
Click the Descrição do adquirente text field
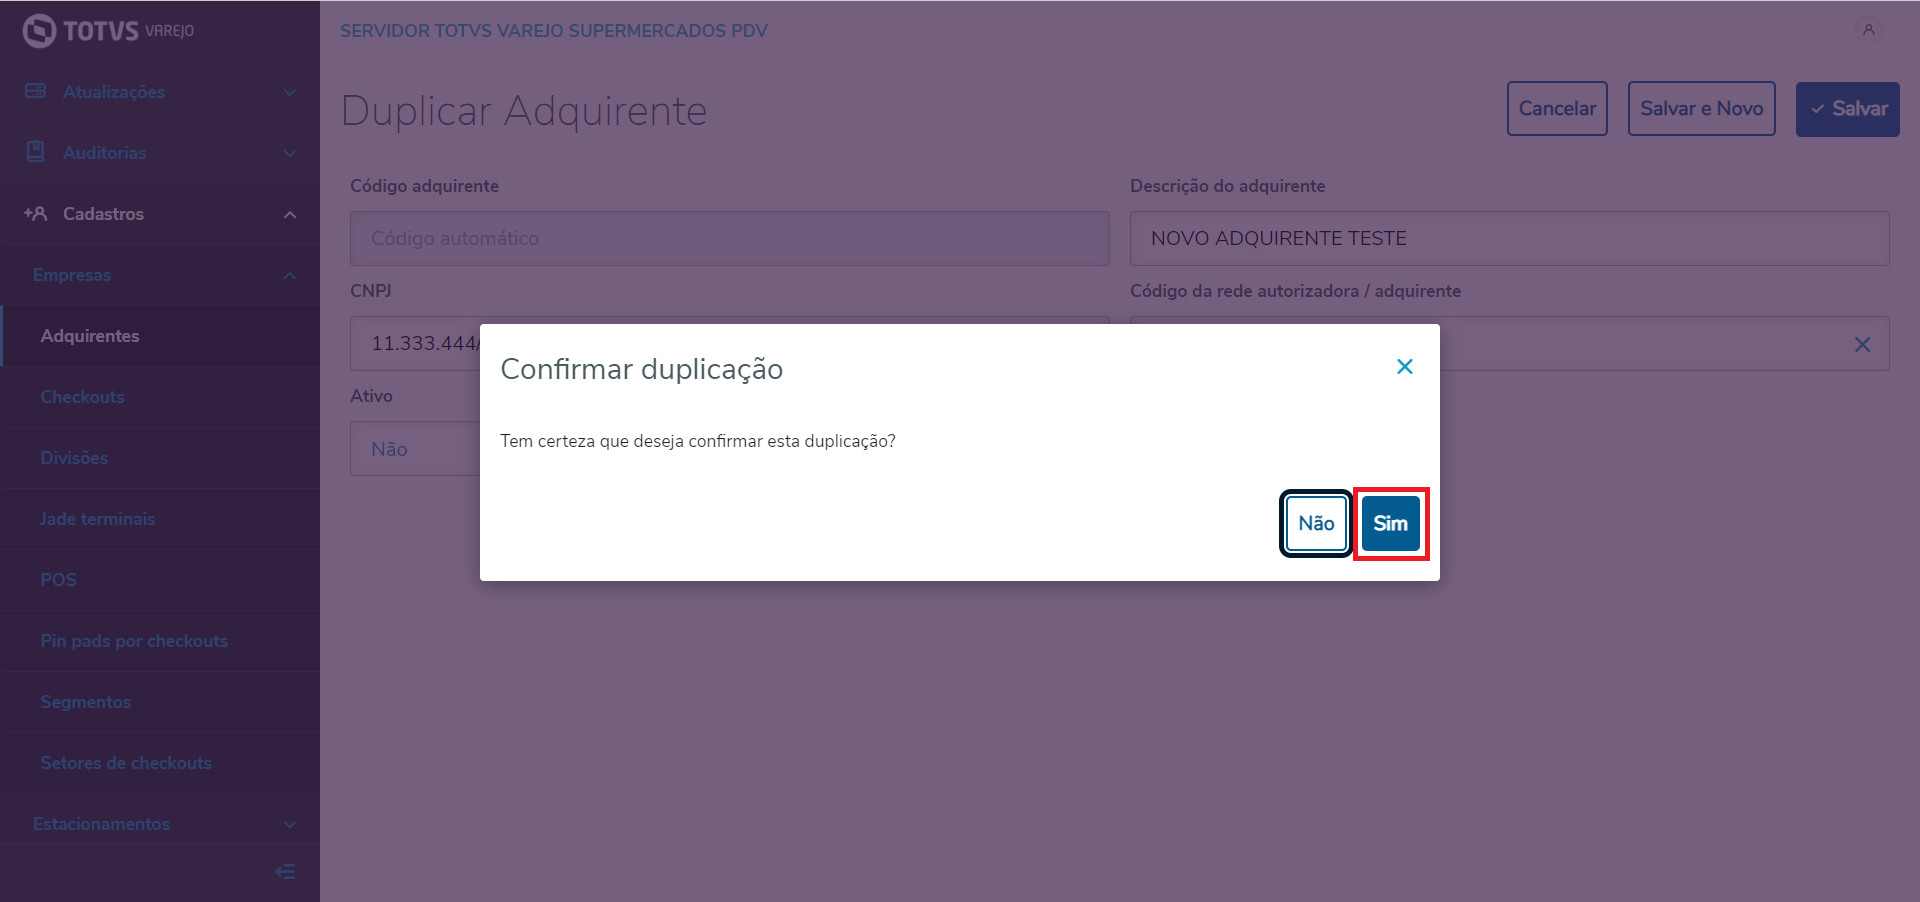click(1510, 238)
